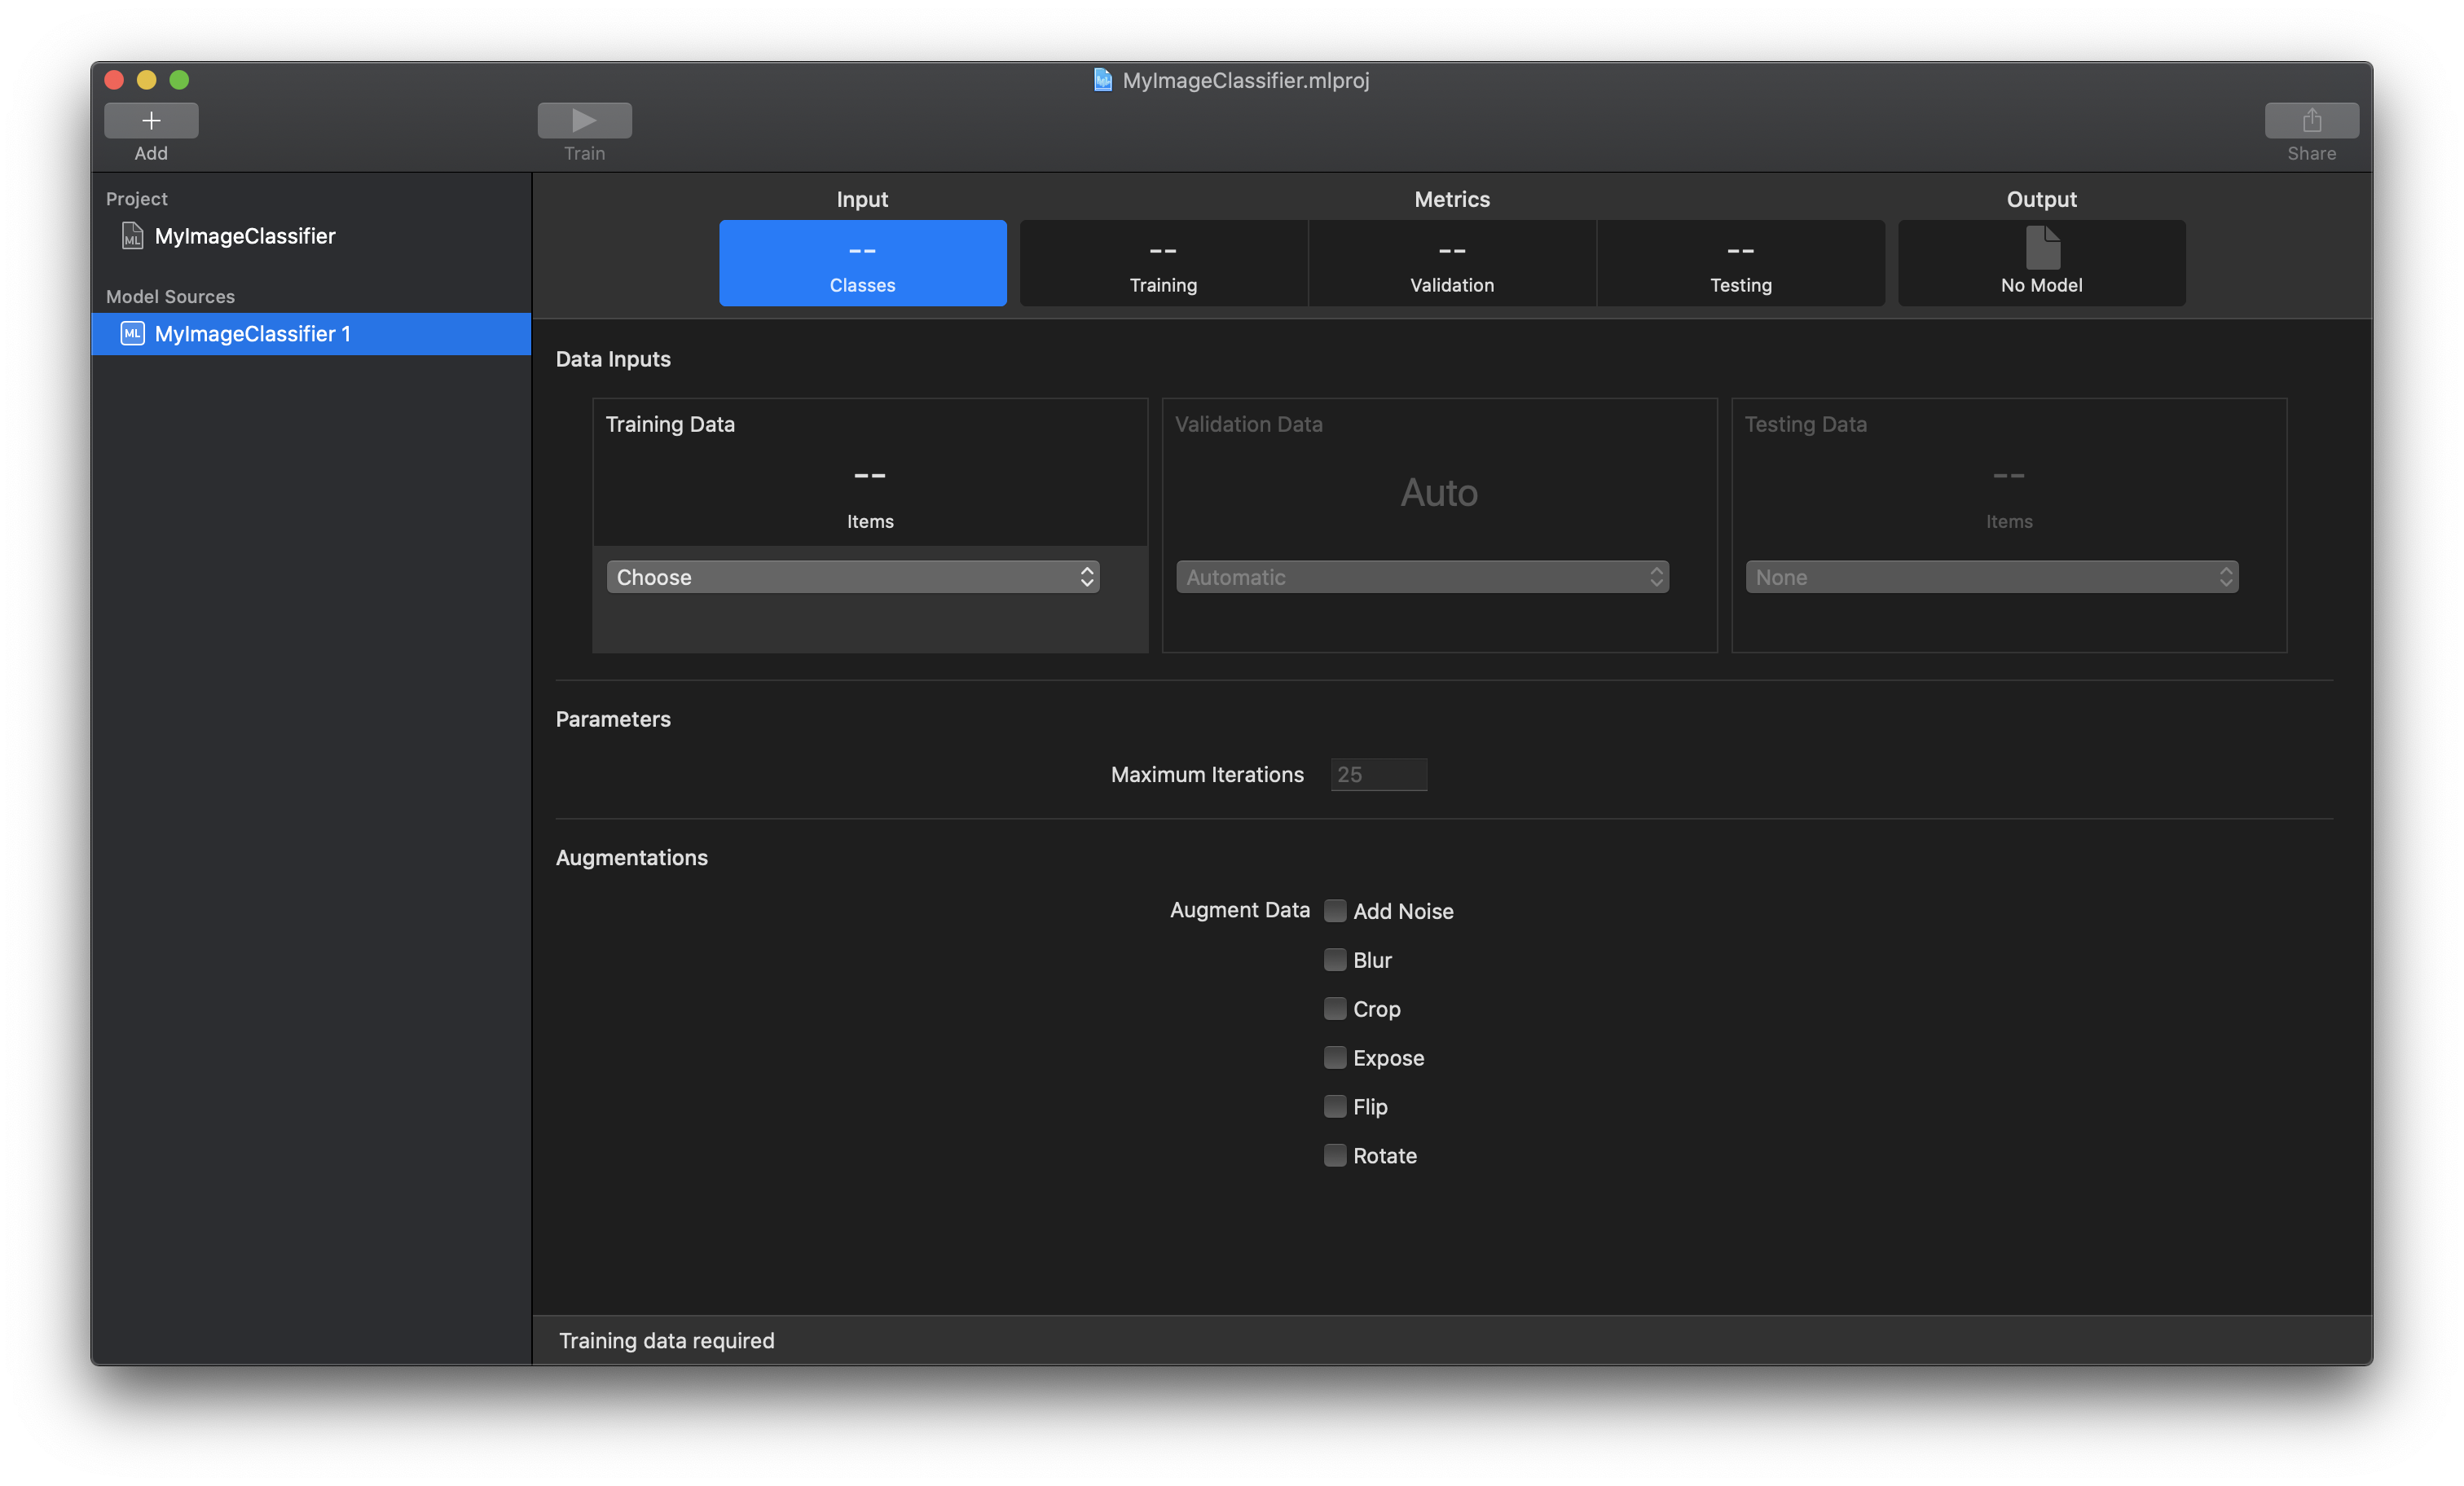Enable the Add Noise augmentation
Viewport: 2464px width, 1486px height.
1335,911
